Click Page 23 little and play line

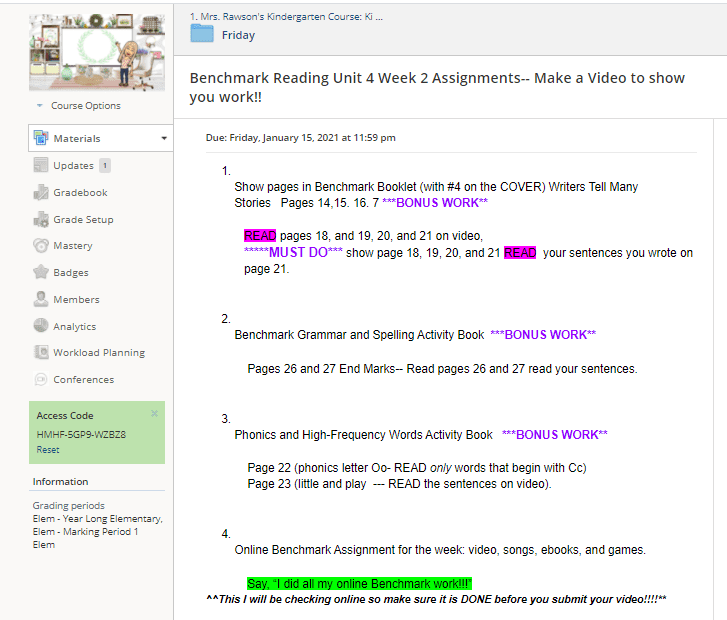click(x=399, y=484)
